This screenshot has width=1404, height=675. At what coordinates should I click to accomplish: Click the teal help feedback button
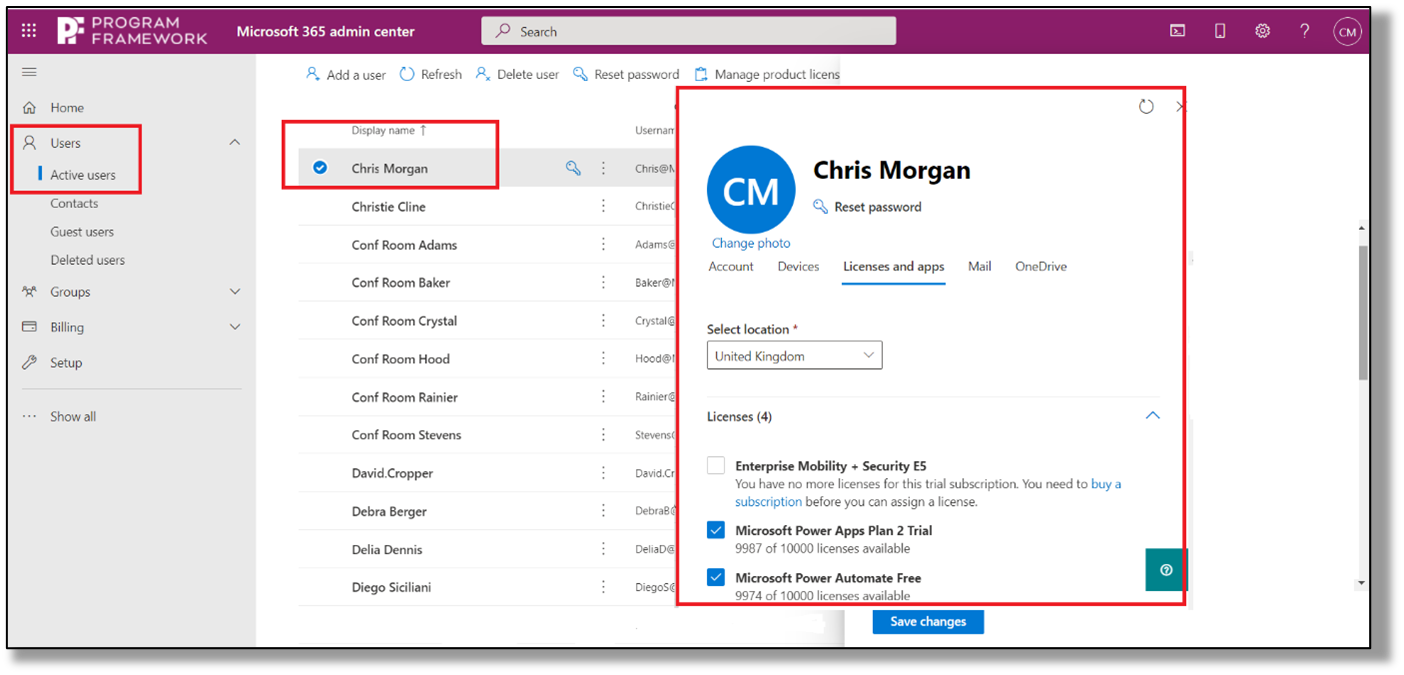click(x=1166, y=570)
